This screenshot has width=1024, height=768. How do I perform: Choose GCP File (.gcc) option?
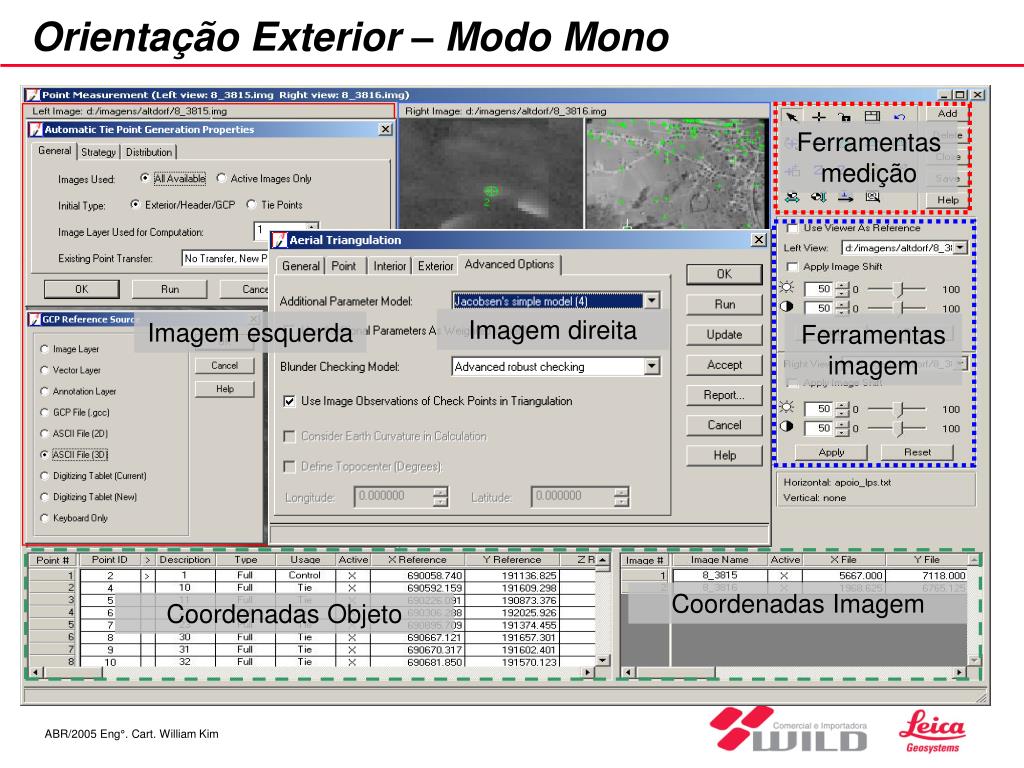pos(44,412)
